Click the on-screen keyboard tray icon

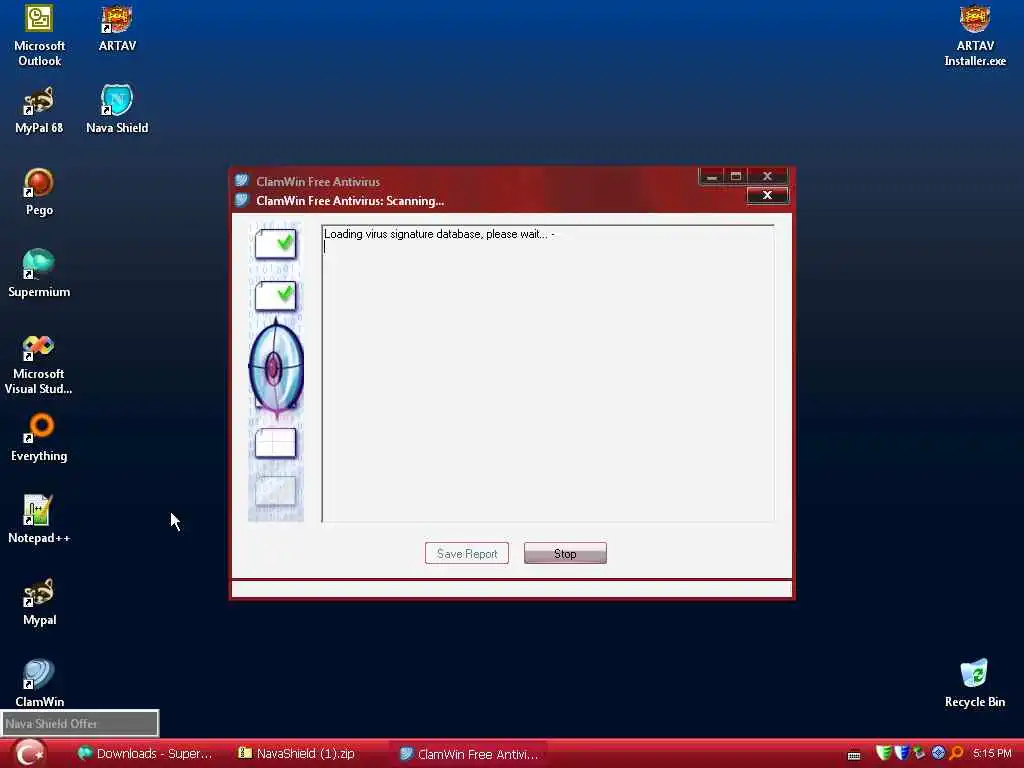tap(854, 755)
